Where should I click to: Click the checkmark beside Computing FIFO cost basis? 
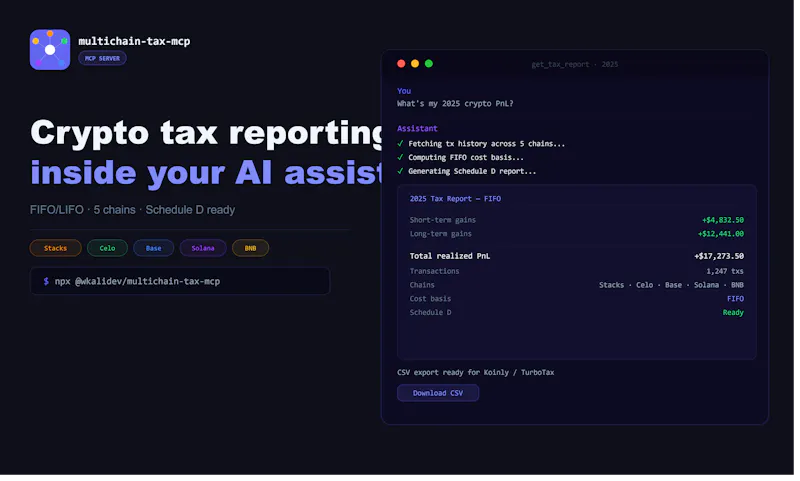[x=403, y=158]
